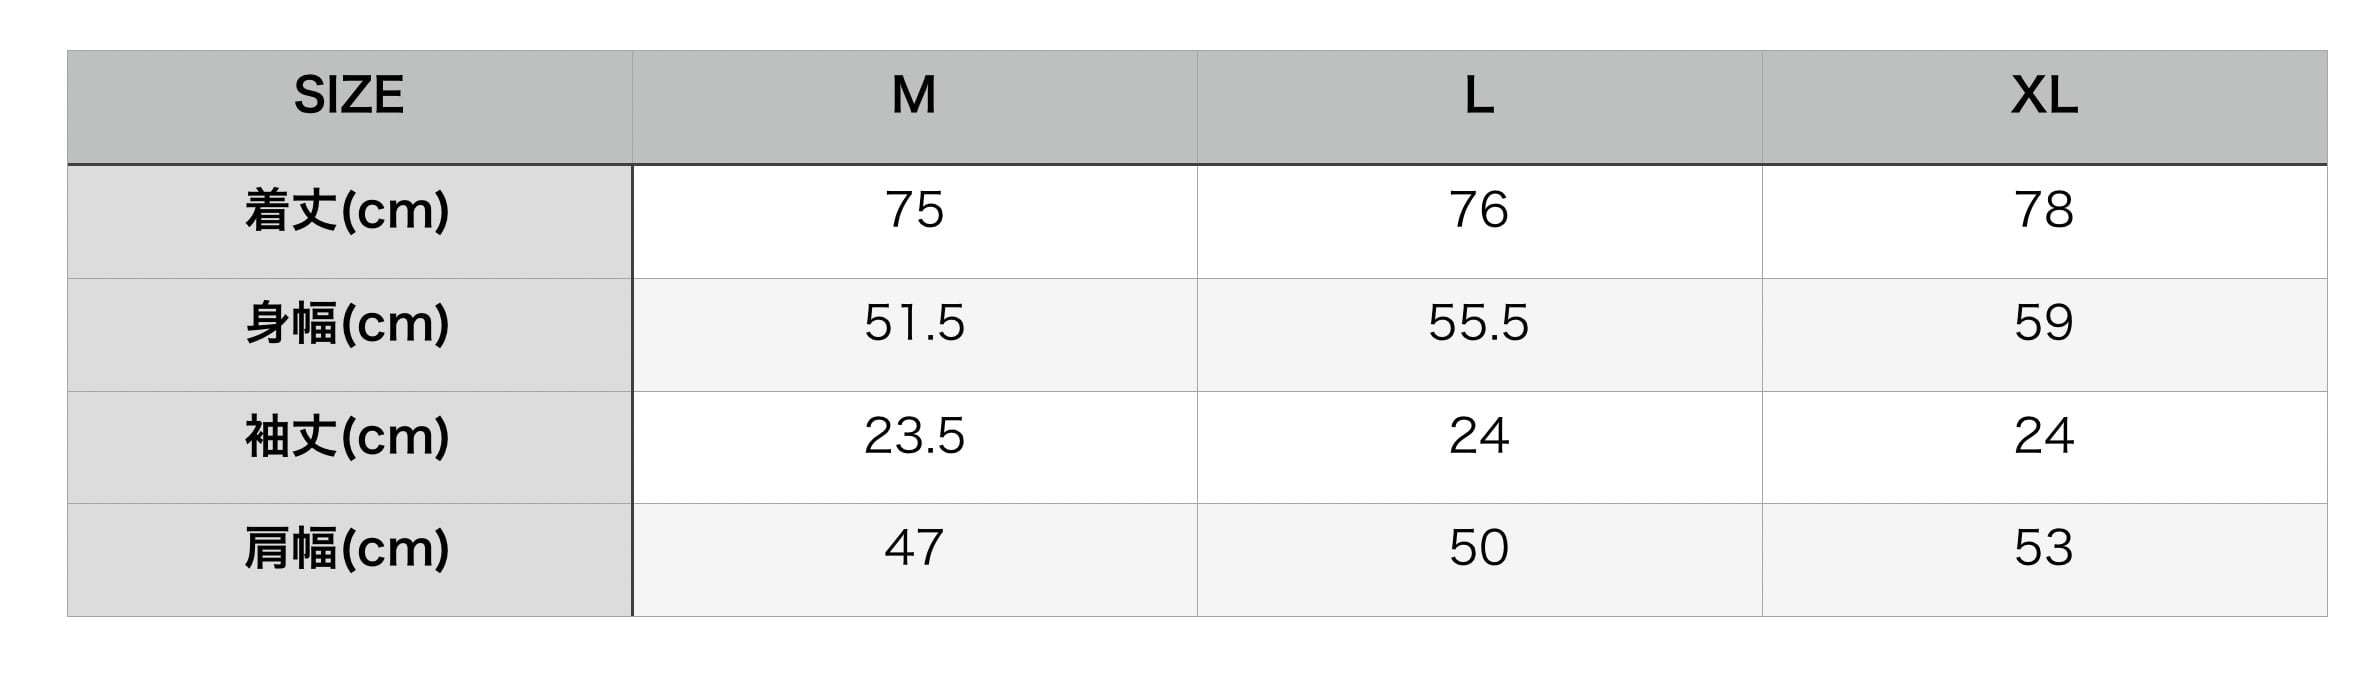Viewport: 2374px width, 685px height.
Task: Select the 袖丈 value 23.5 cell
Action: (x=914, y=437)
